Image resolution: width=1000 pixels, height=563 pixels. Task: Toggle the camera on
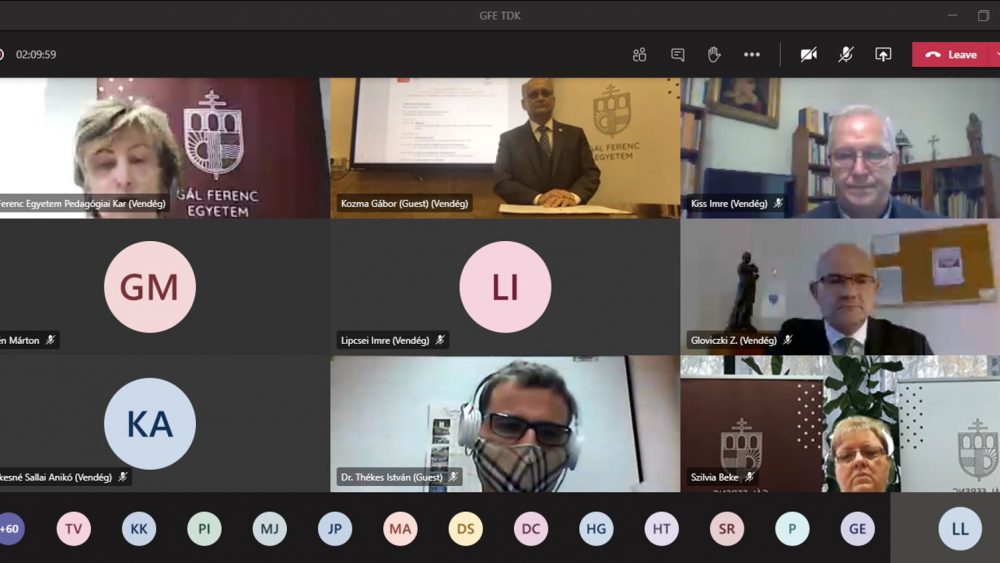pos(808,55)
